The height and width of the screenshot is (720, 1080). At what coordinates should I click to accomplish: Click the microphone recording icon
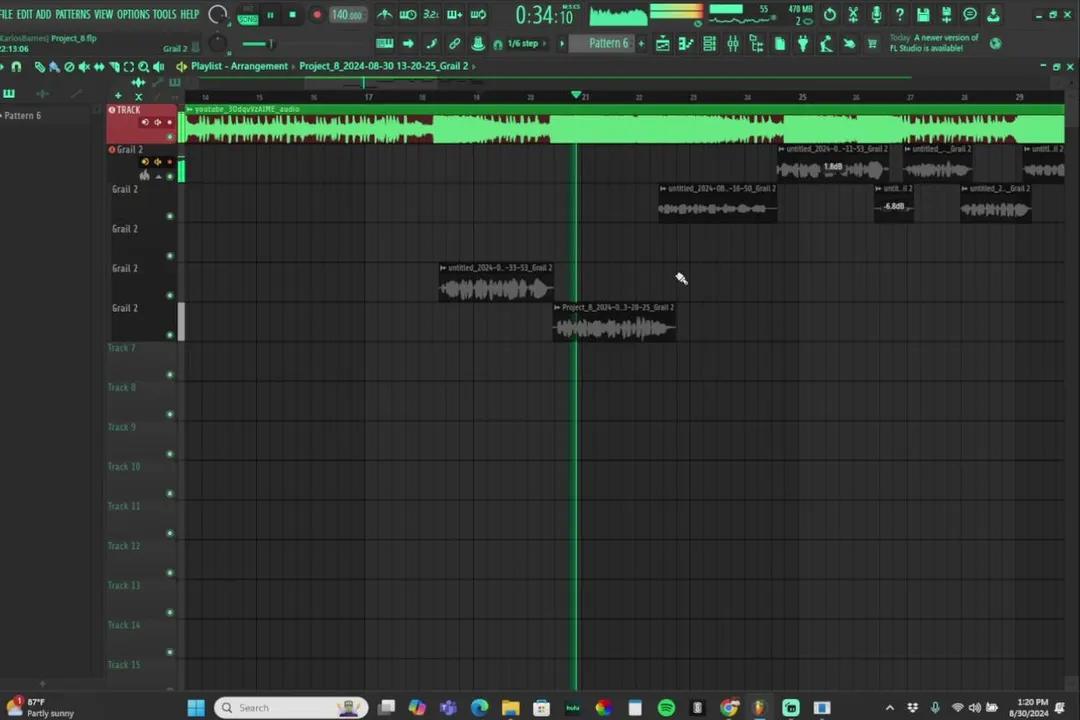(x=876, y=15)
